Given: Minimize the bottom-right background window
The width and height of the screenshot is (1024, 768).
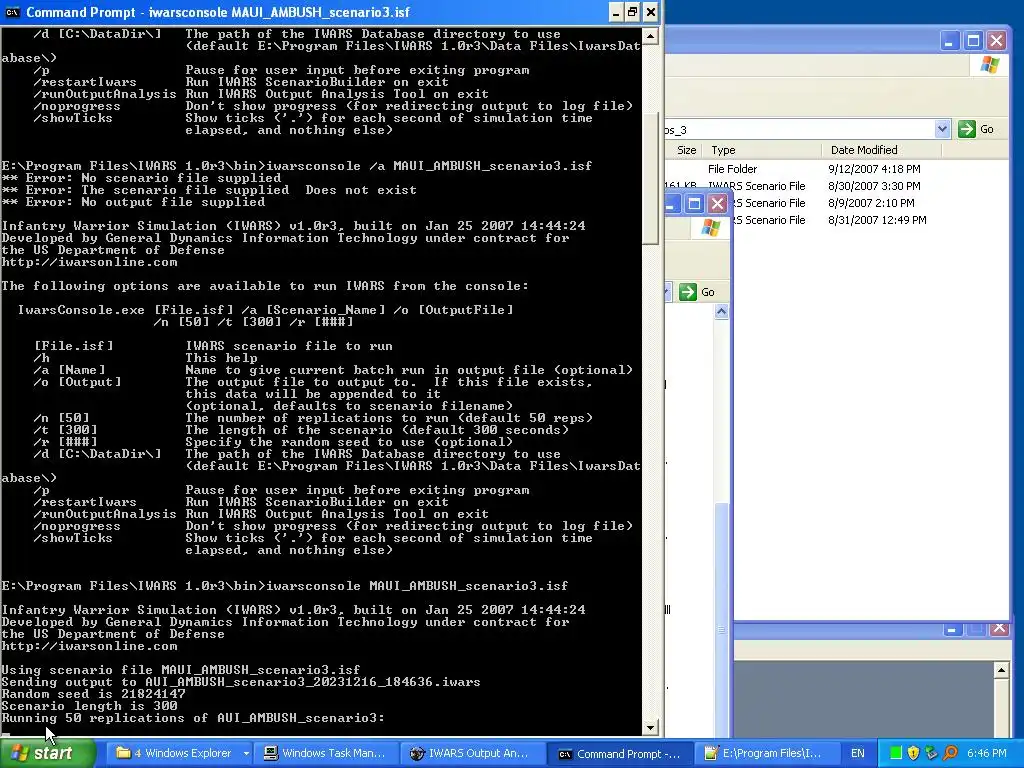Looking at the screenshot, I should click(952, 629).
